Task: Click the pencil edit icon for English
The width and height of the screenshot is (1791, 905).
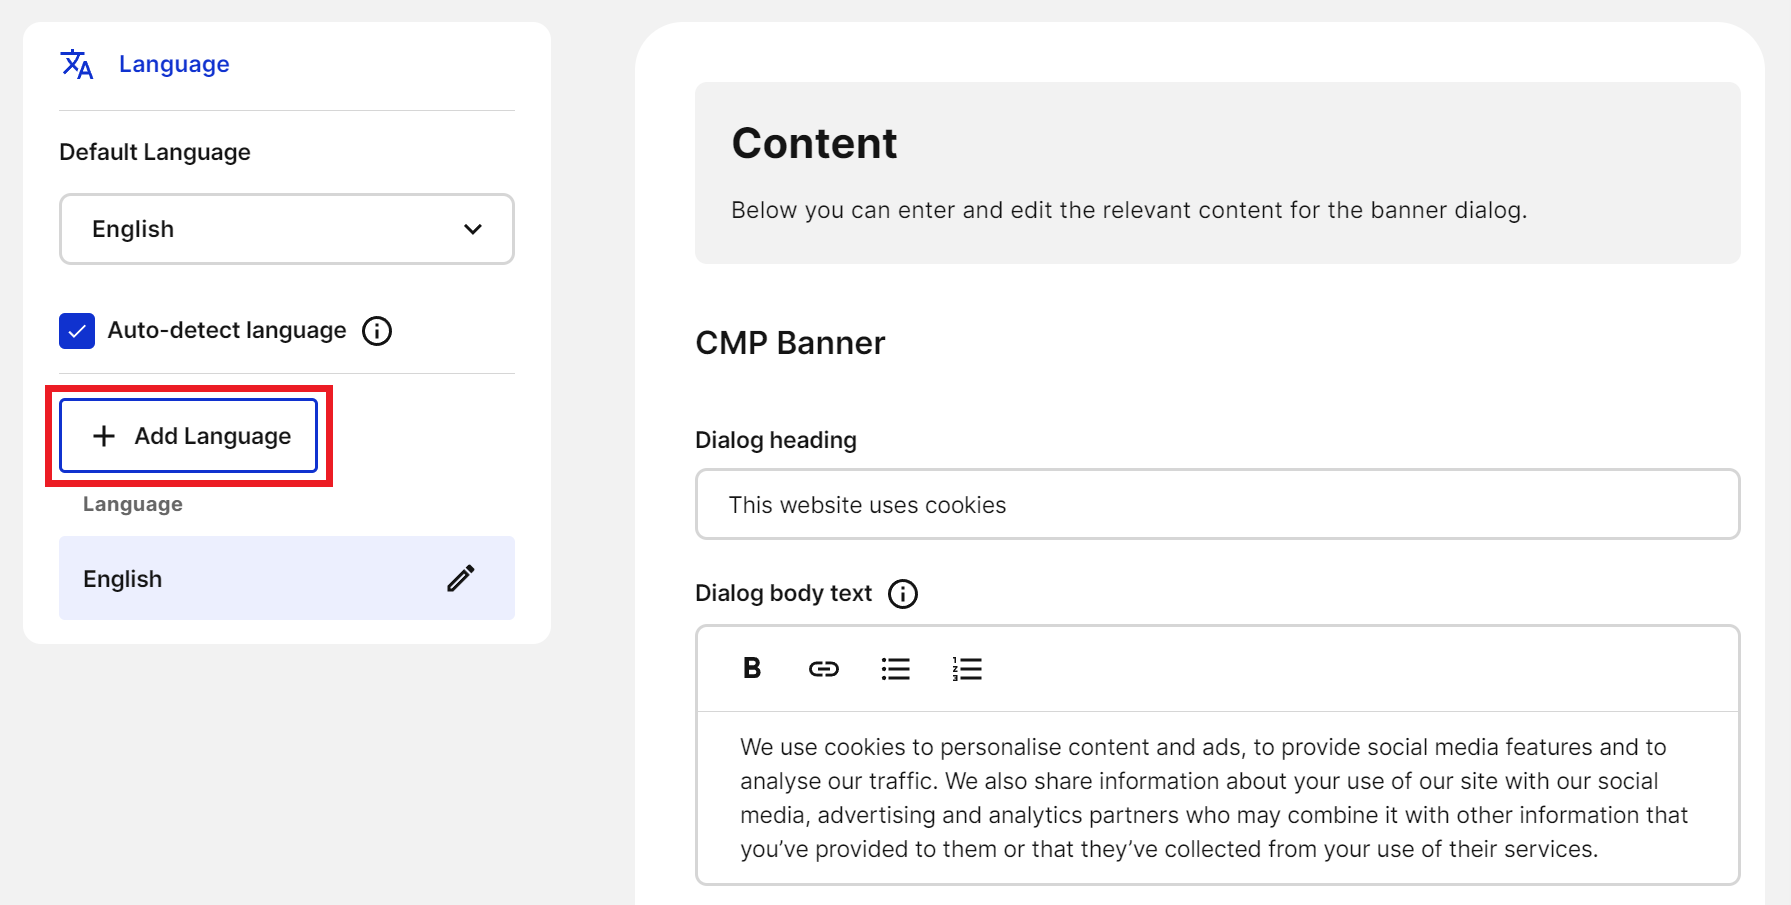Action: [460, 578]
